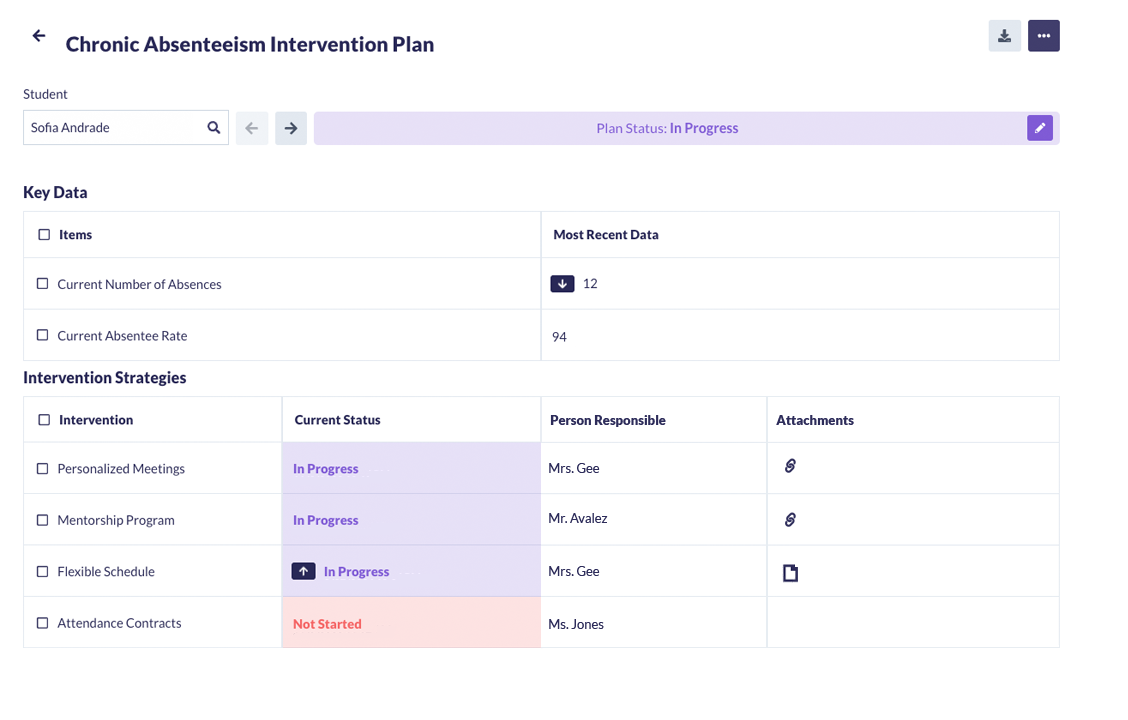Check the Items header checkbox
This screenshot has height=720, width=1128.
(41, 233)
